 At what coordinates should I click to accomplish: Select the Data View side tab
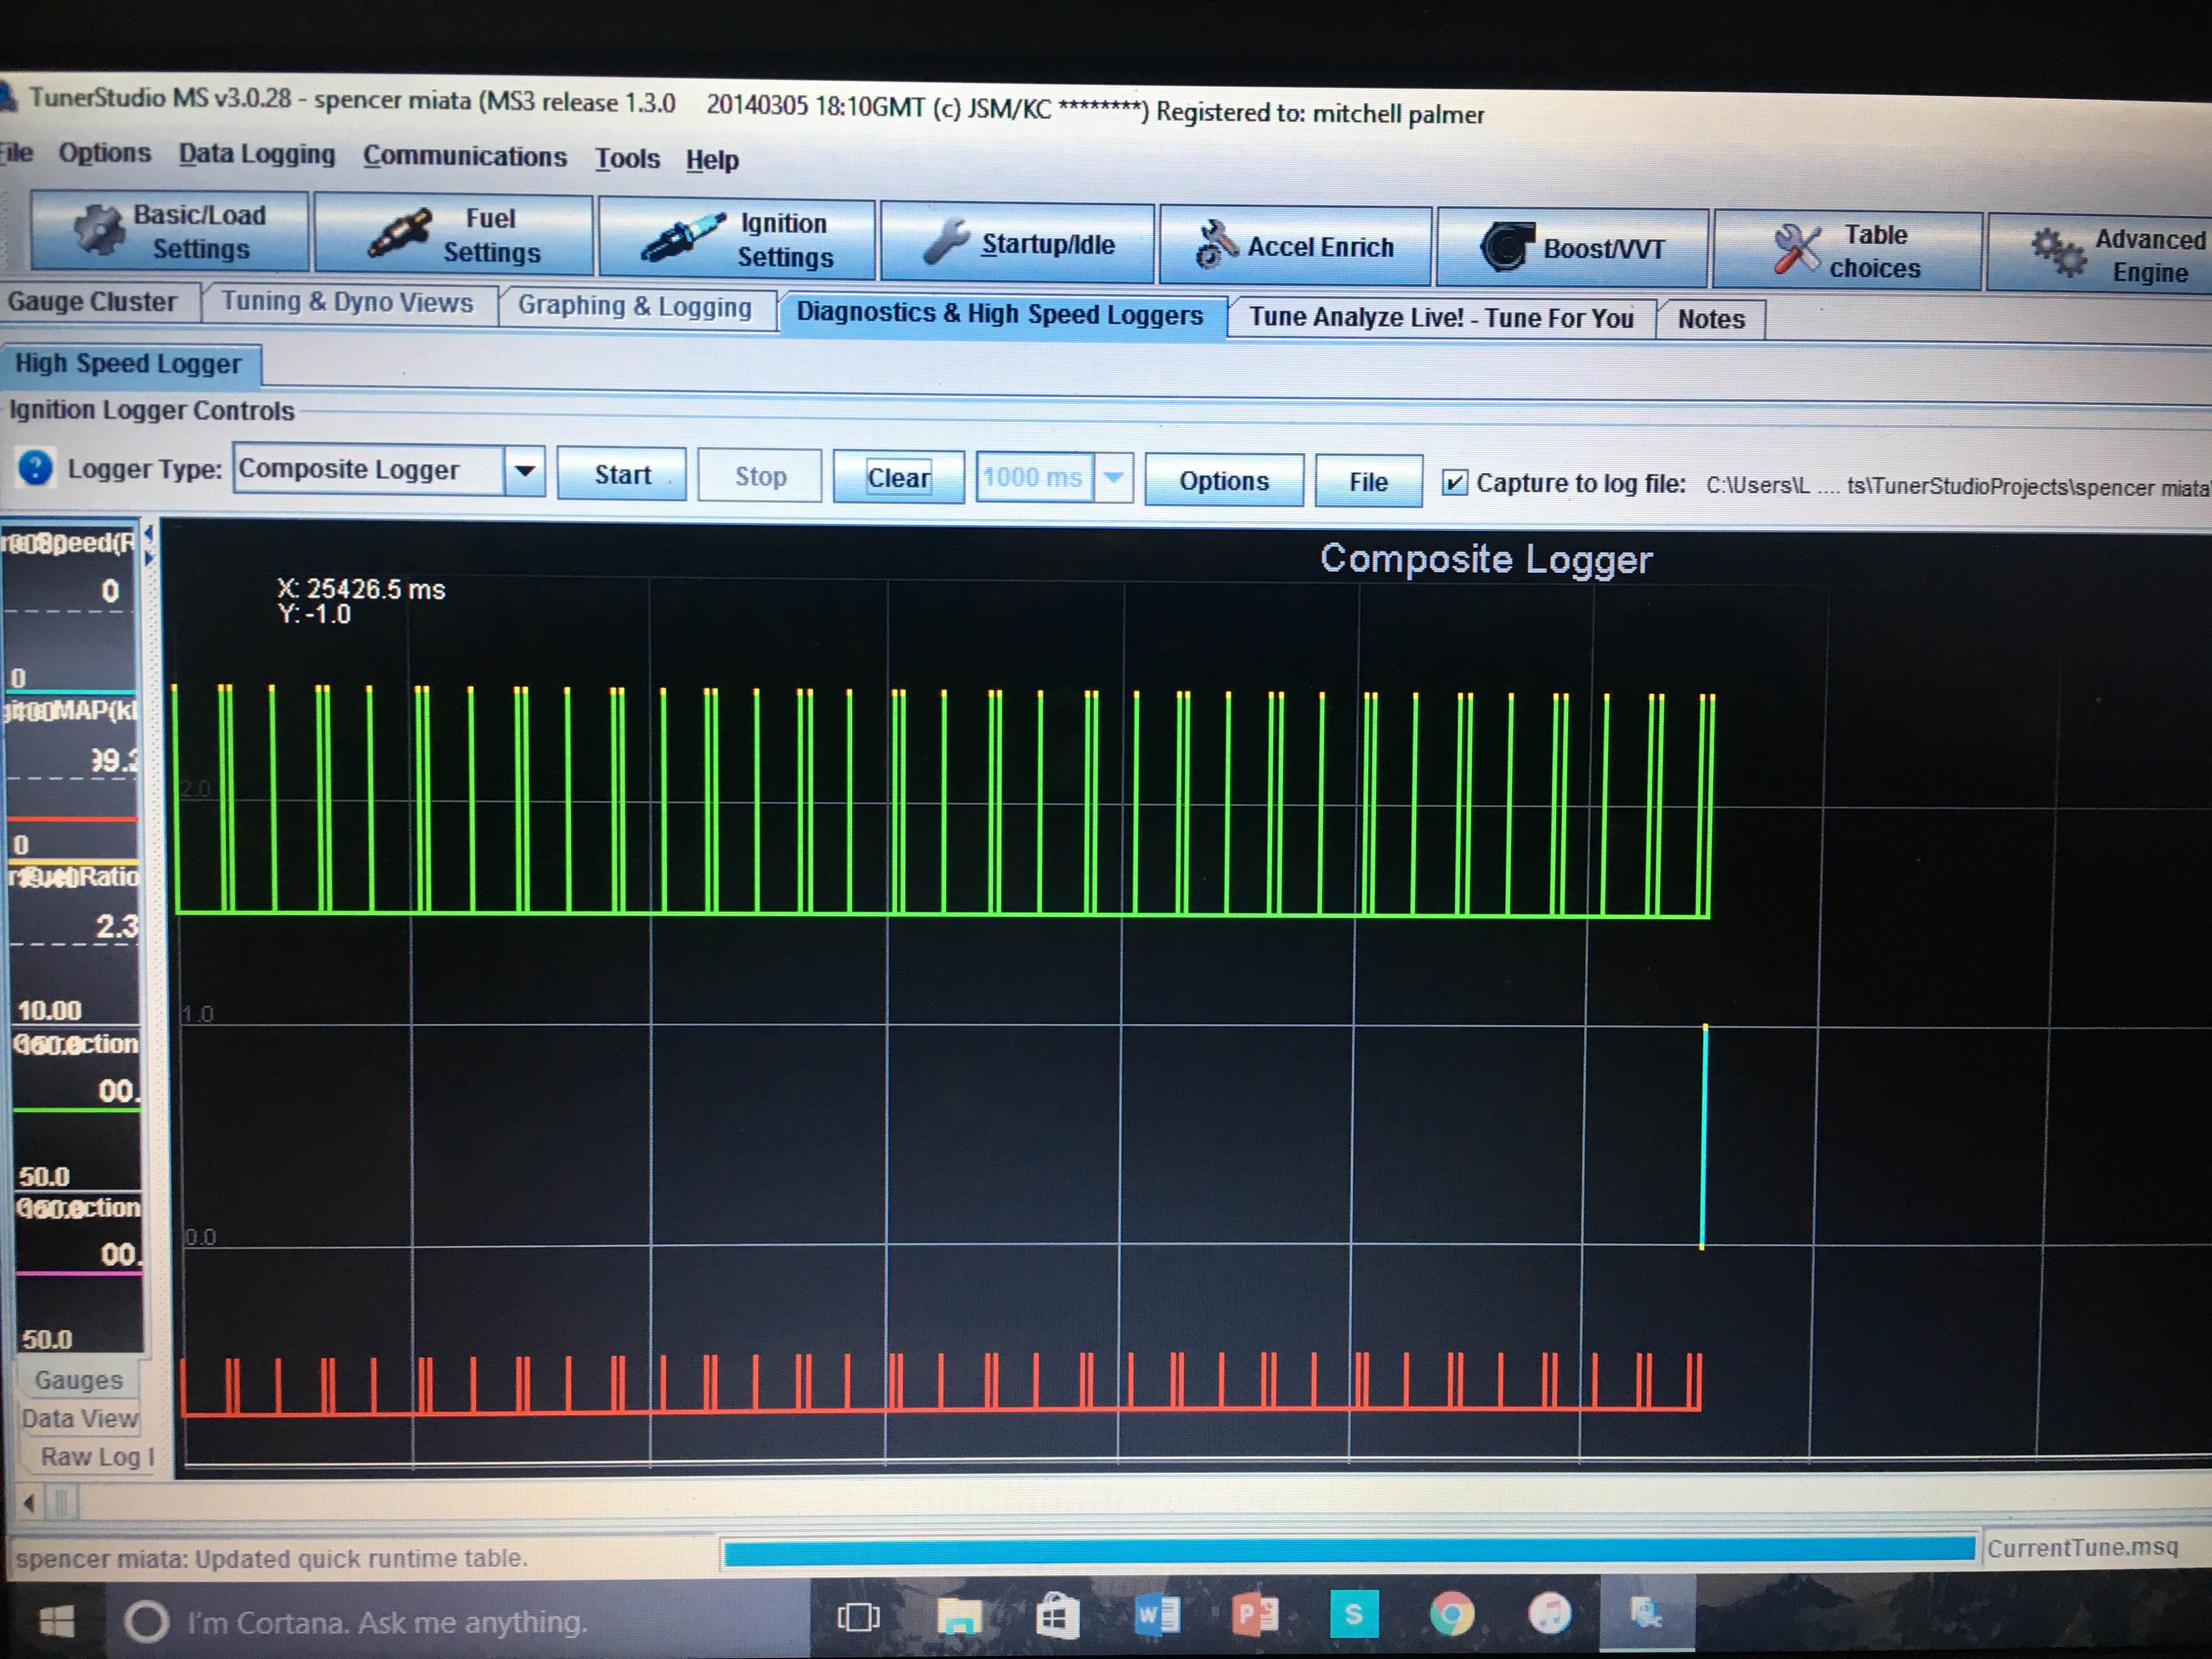coord(80,1418)
